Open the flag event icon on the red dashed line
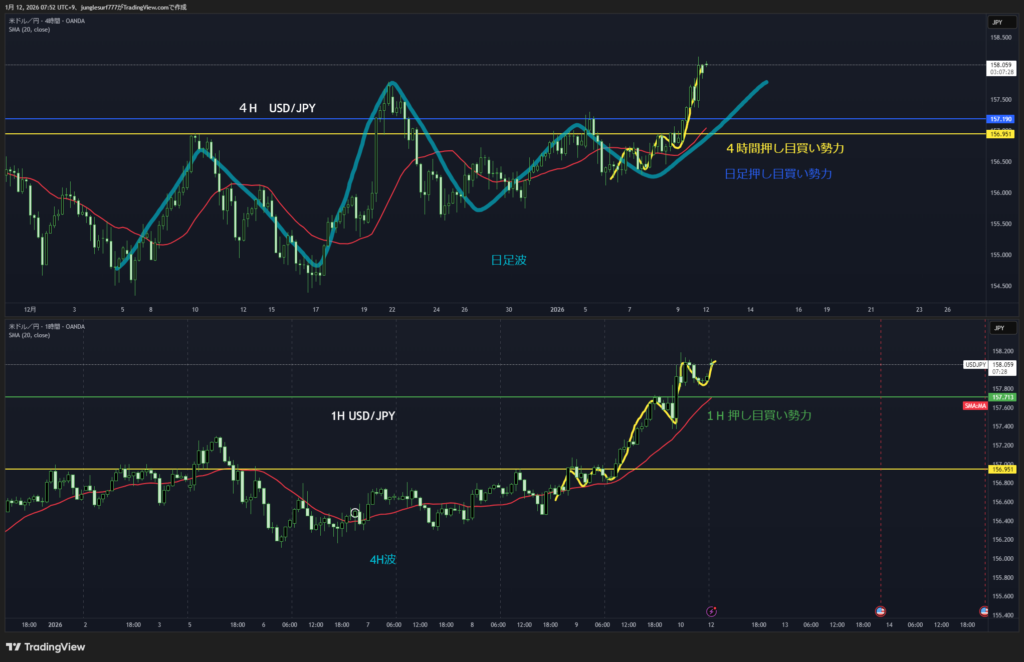The height and width of the screenshot is (662, 1024). (x=880, y=610)
